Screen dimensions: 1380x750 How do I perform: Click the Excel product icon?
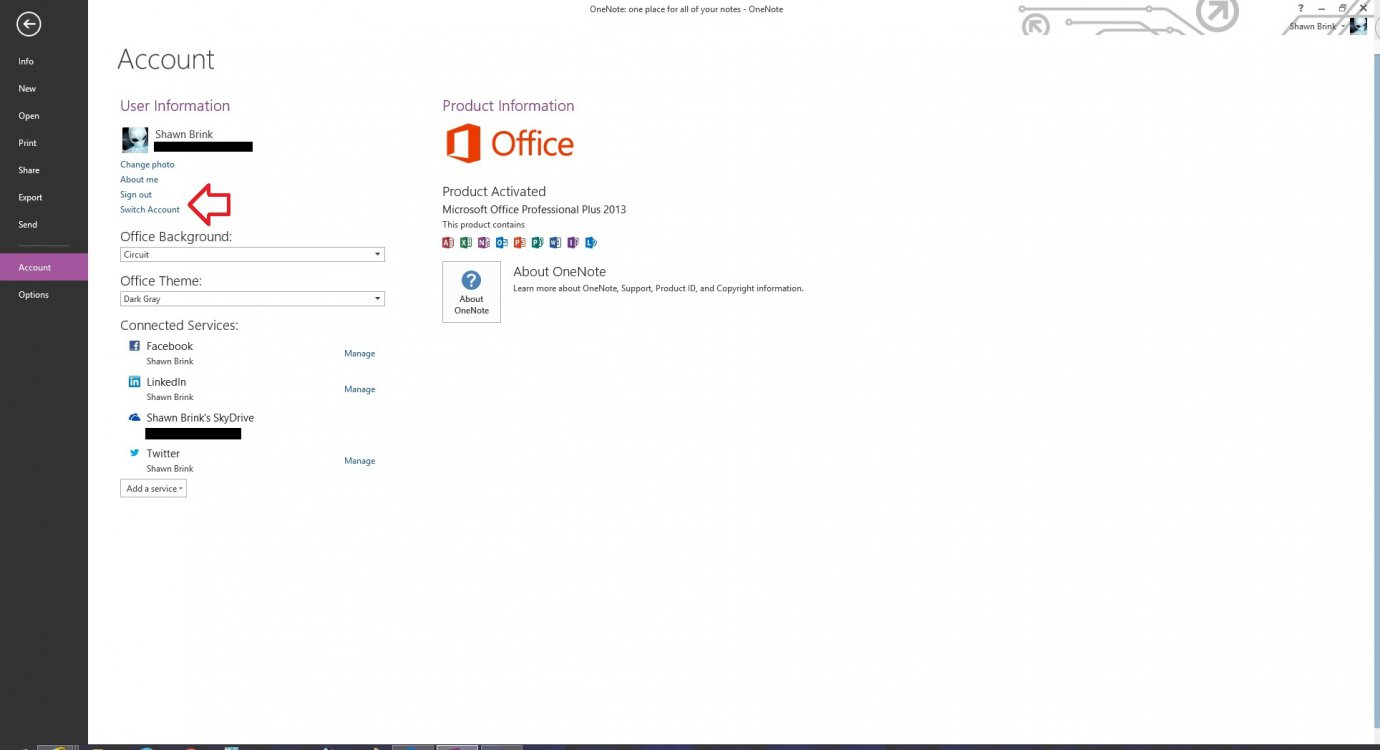[x=466, y=242]
